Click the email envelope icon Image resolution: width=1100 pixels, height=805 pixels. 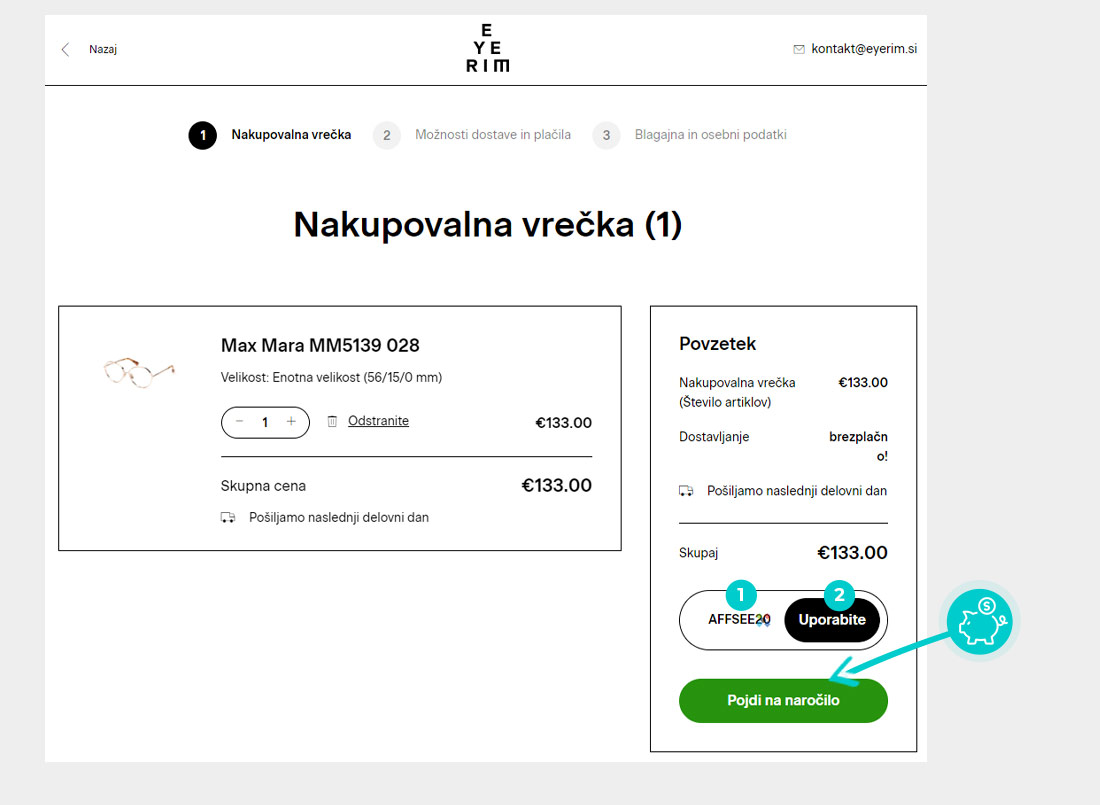[799, 49]
